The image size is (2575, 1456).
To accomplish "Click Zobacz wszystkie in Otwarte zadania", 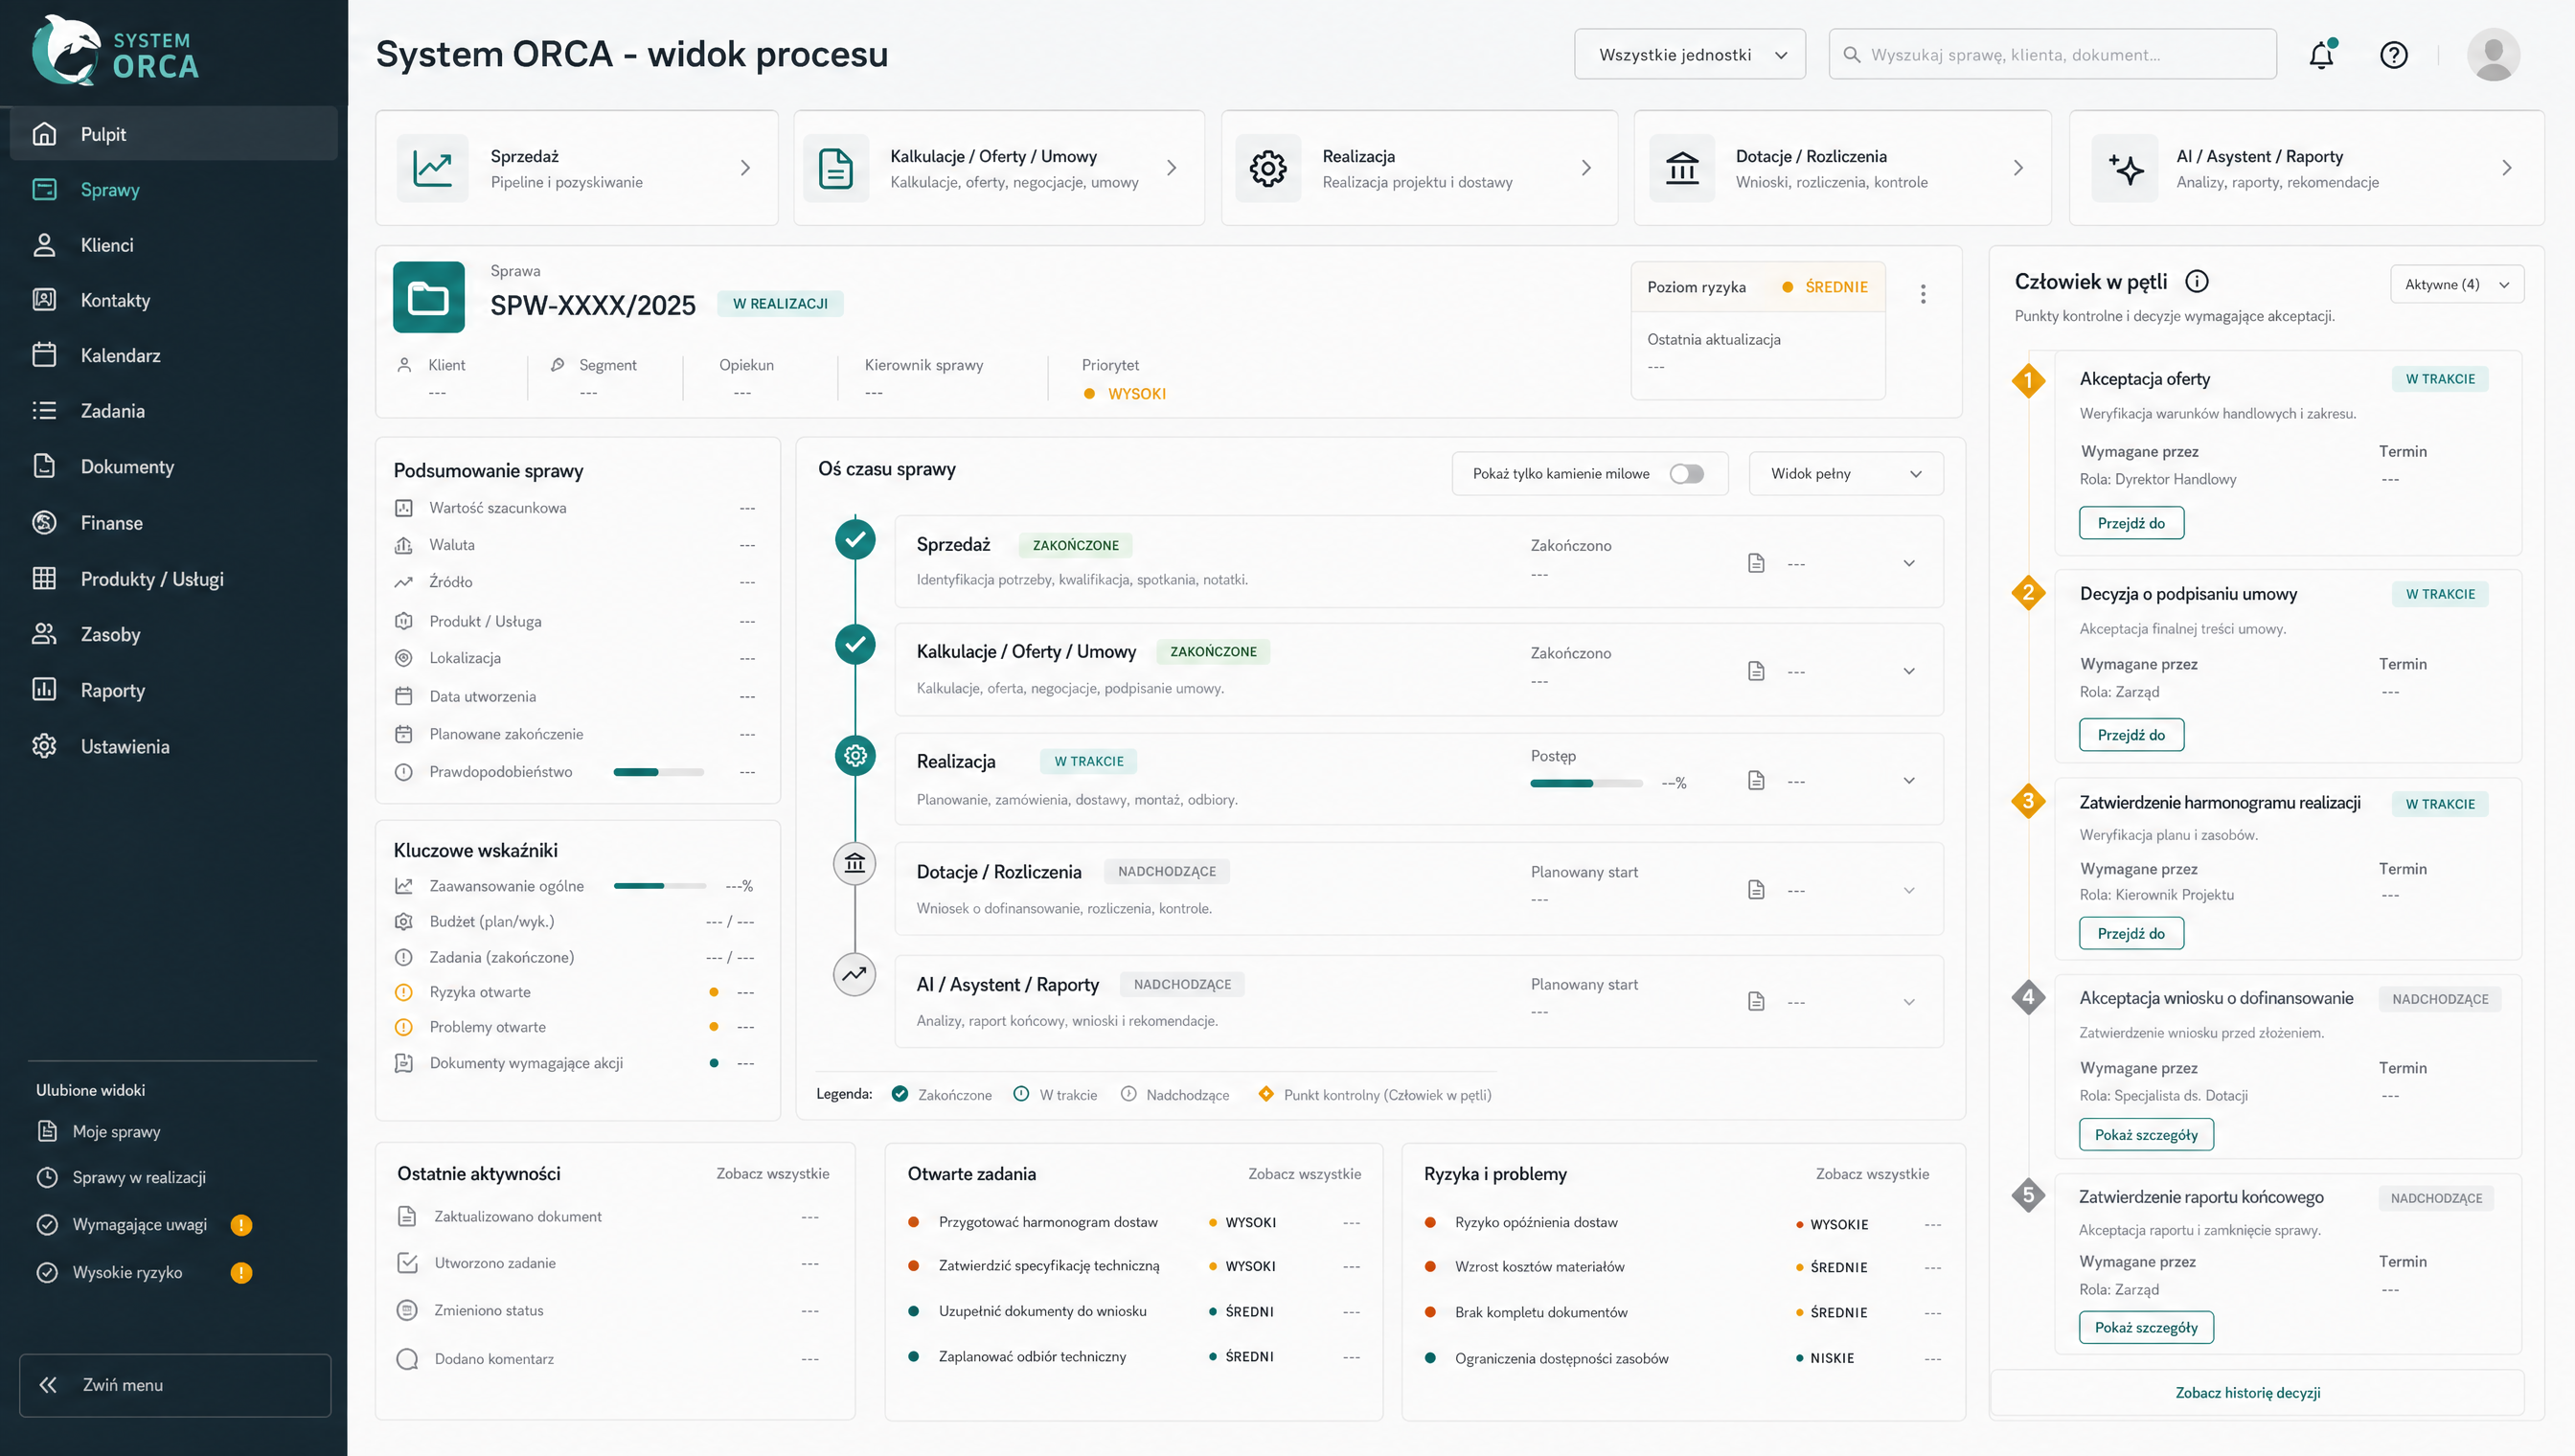I will pyautogui.click(x=1304, y=1174).
